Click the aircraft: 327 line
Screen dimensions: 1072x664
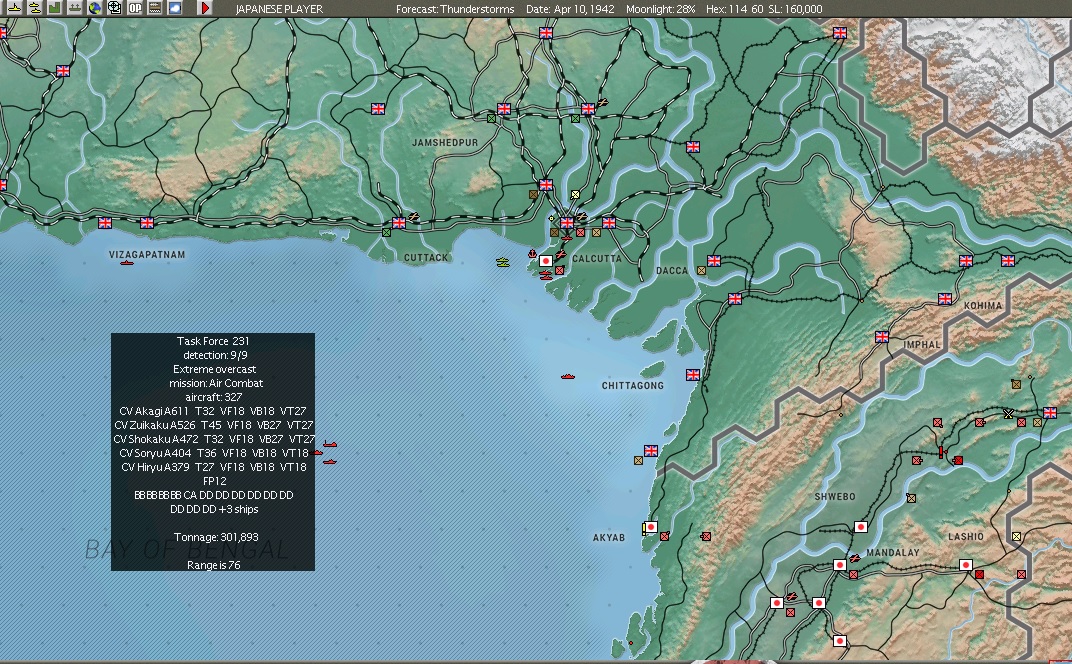(x=213, y=397)
